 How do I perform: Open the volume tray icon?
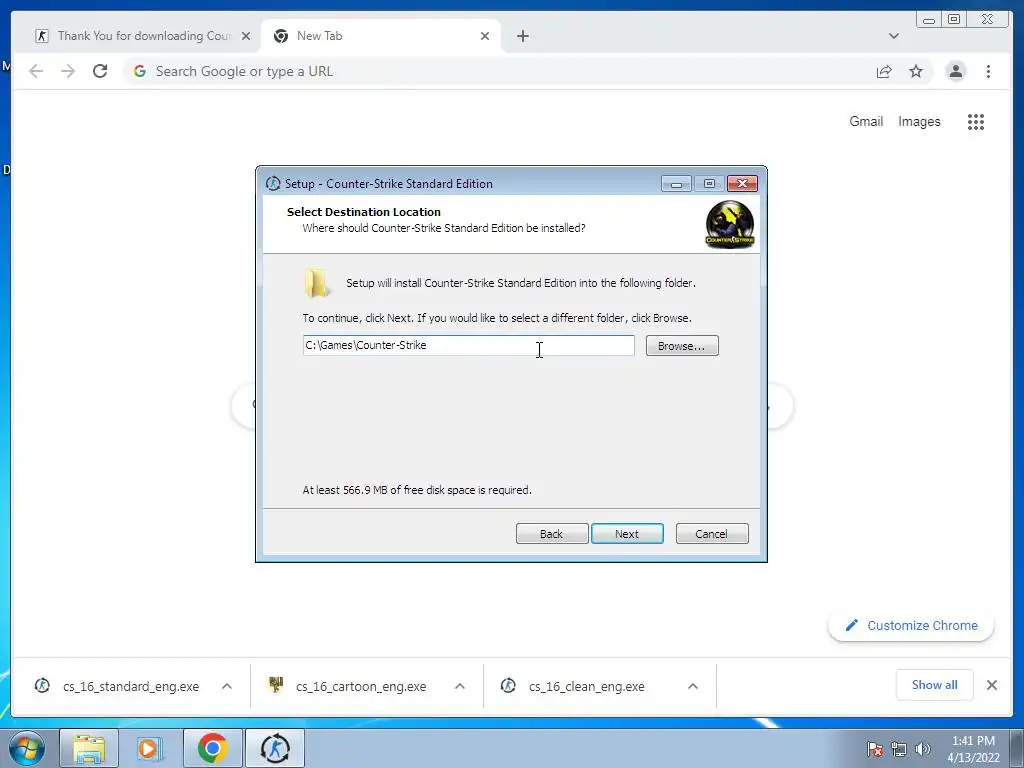923,749
